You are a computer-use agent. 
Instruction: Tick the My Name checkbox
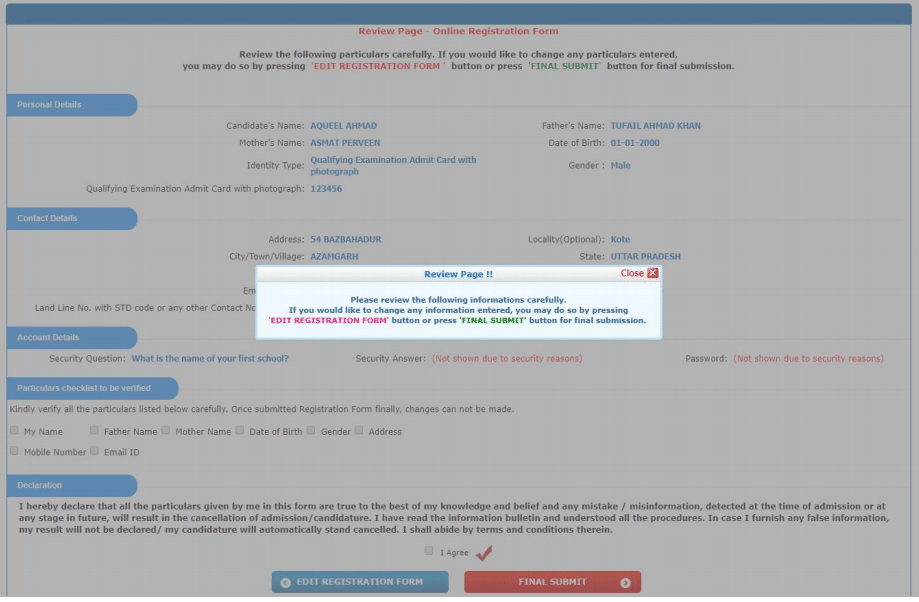(x=14, y=431)
